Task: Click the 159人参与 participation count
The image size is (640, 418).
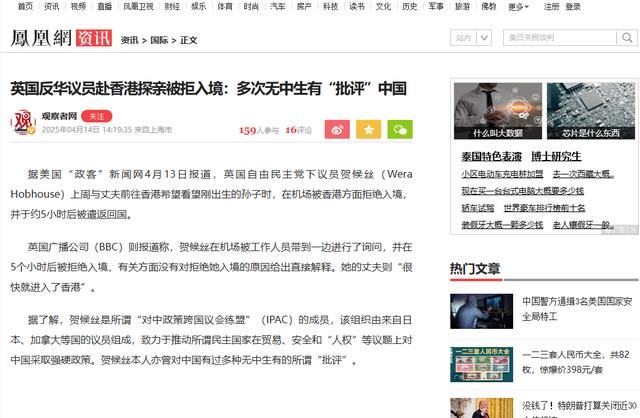Action: click(x=259, y=130)
